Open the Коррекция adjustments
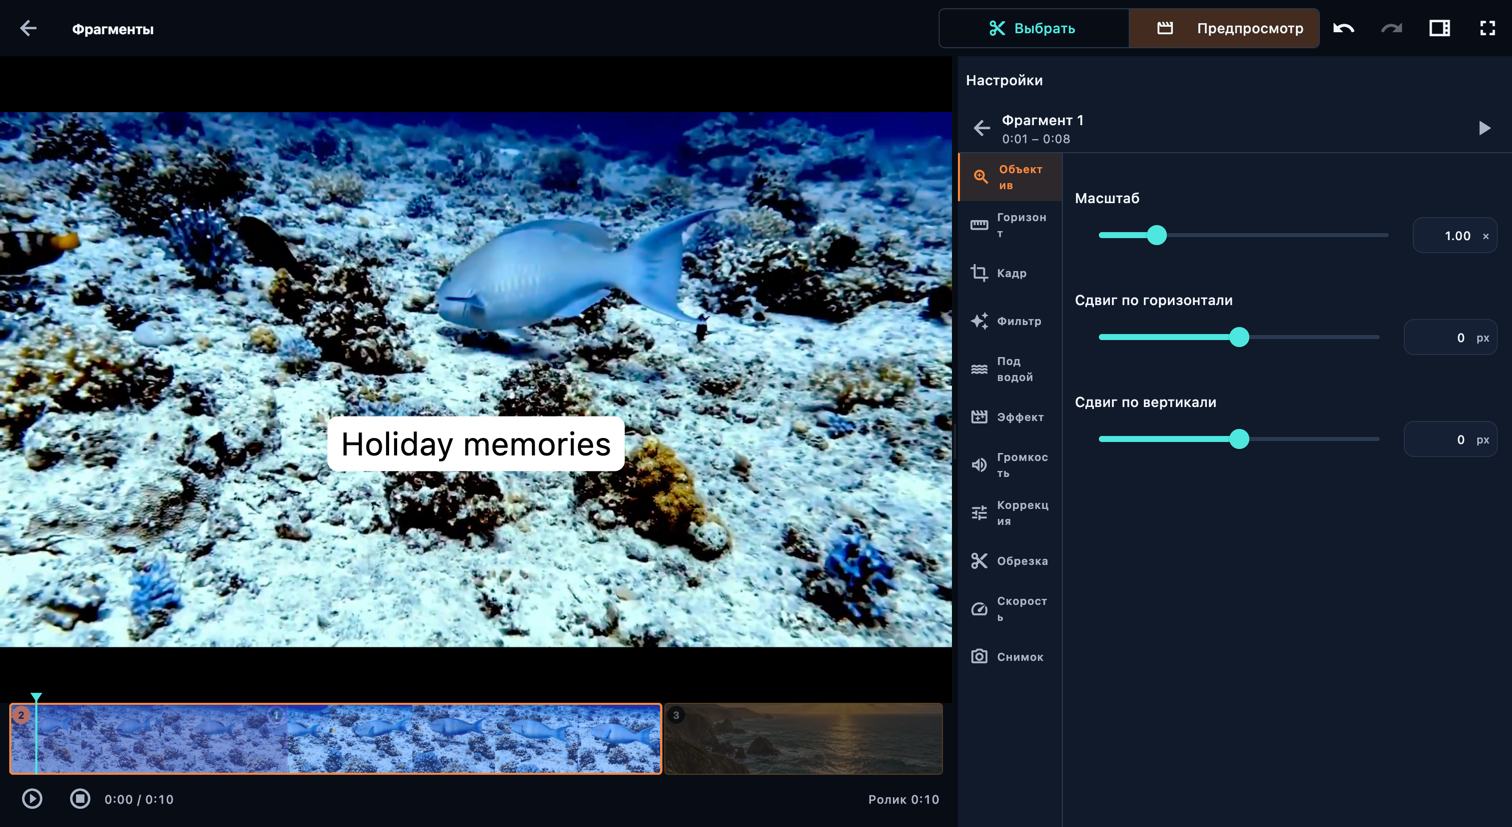Screen dimensions: 1512x827 pos(1010,513)
